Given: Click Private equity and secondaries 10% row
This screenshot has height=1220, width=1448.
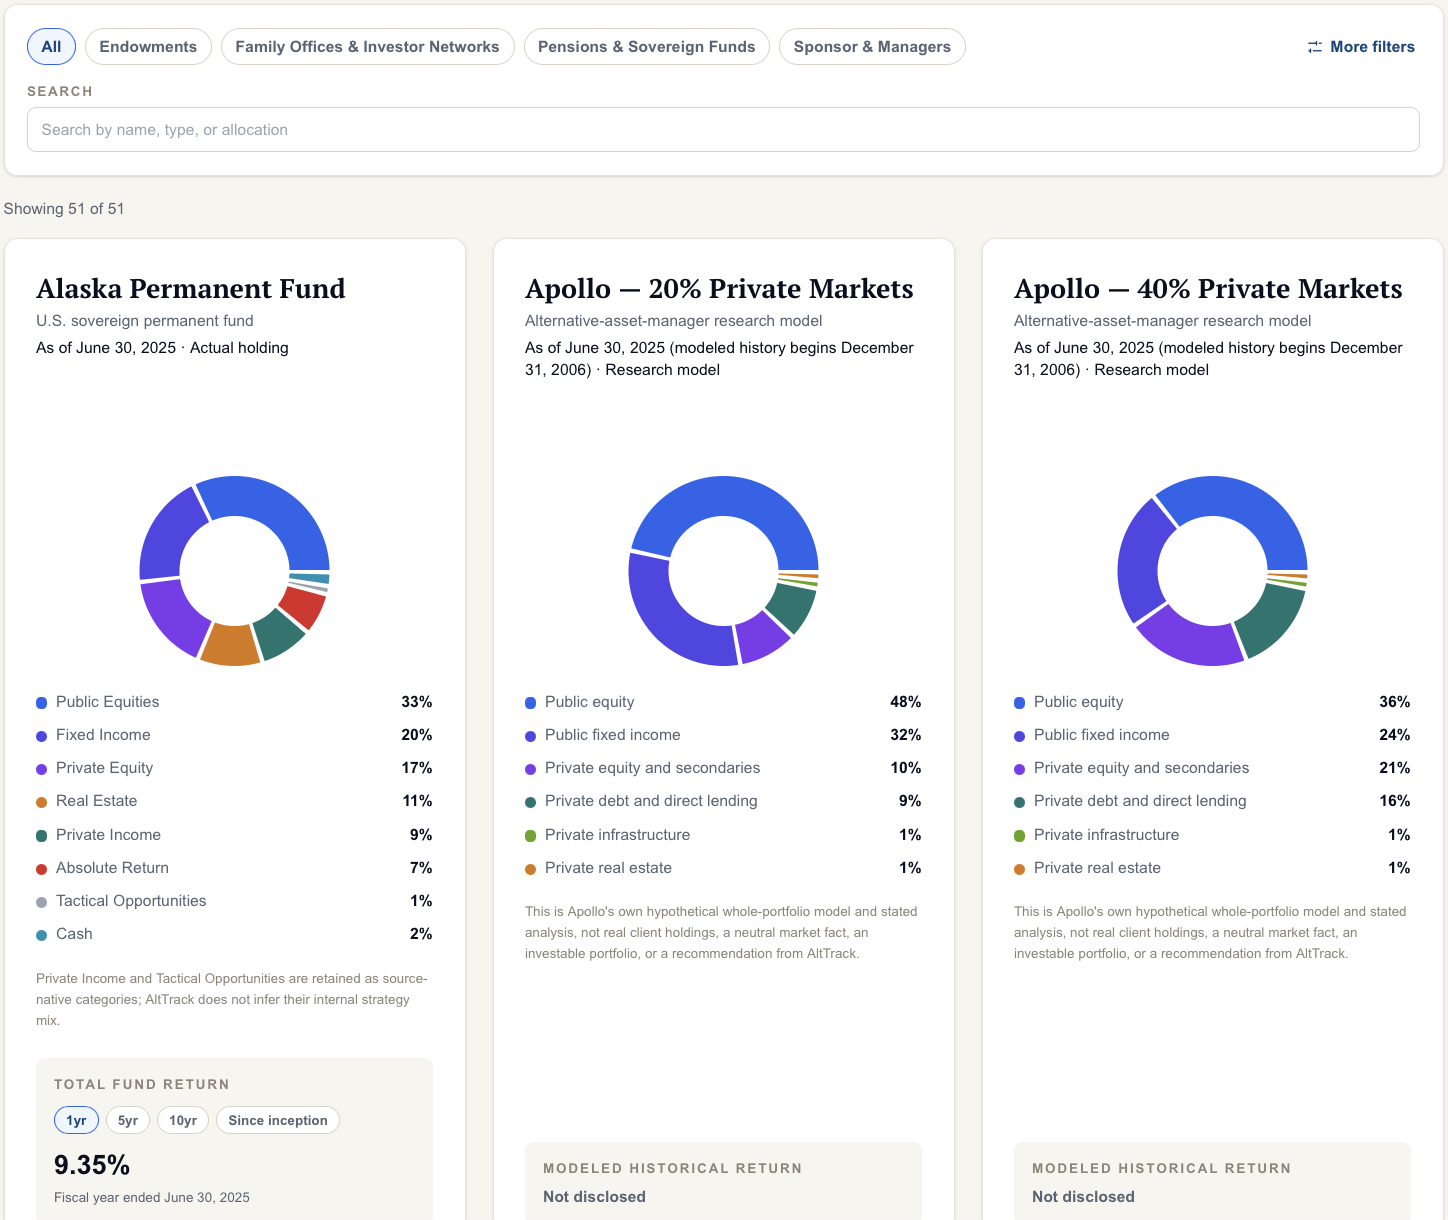Looking at the screenshot, I should click(723, 768).
